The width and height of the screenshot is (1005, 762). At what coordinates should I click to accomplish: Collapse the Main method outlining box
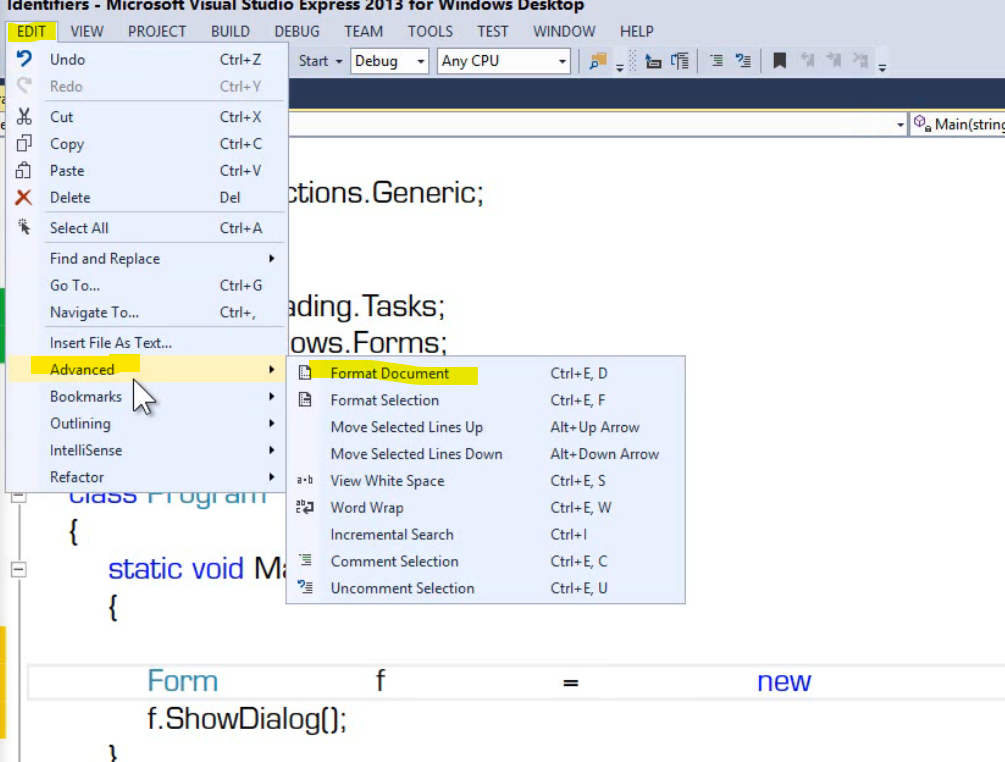[19, 569]
